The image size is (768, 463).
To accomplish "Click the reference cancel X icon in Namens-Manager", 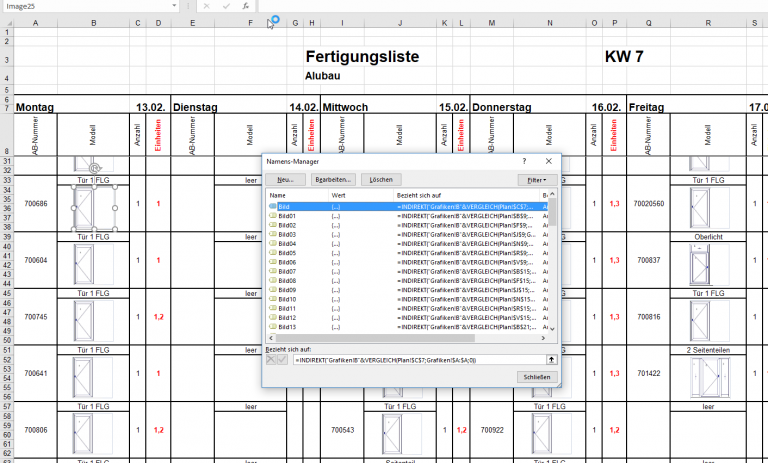I will [x=271, y=360].
